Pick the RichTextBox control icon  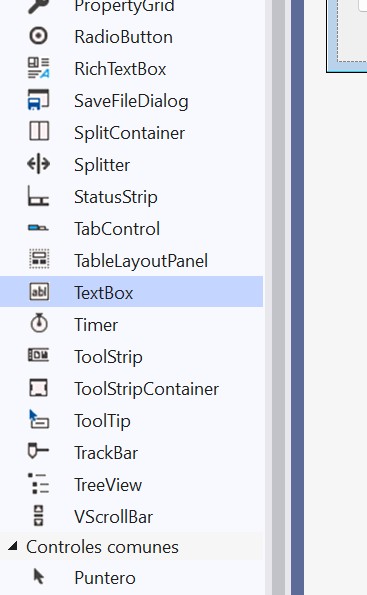tap(39, 68)
